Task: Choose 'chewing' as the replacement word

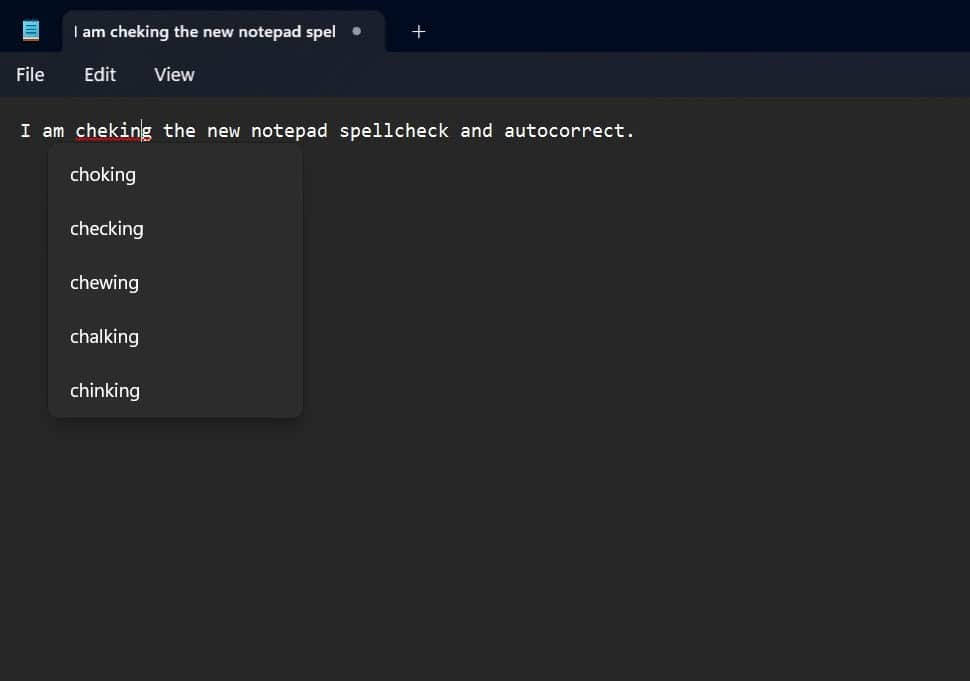Action: coord(104,282)
